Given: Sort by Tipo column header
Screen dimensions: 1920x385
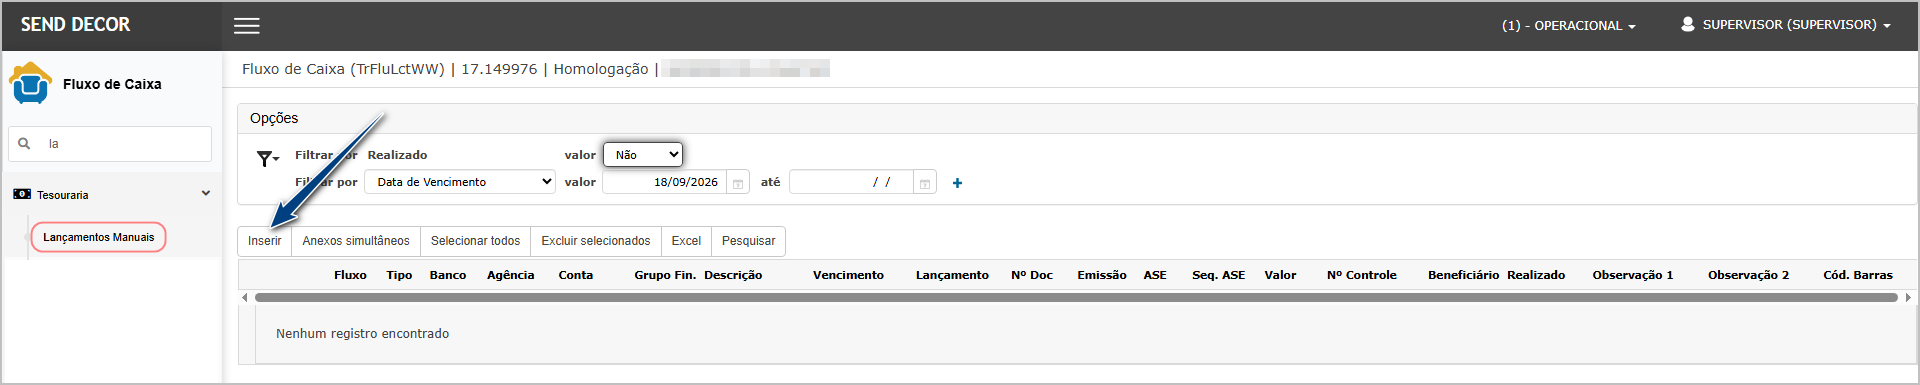Looking at the screenshot, I should 399,275.
